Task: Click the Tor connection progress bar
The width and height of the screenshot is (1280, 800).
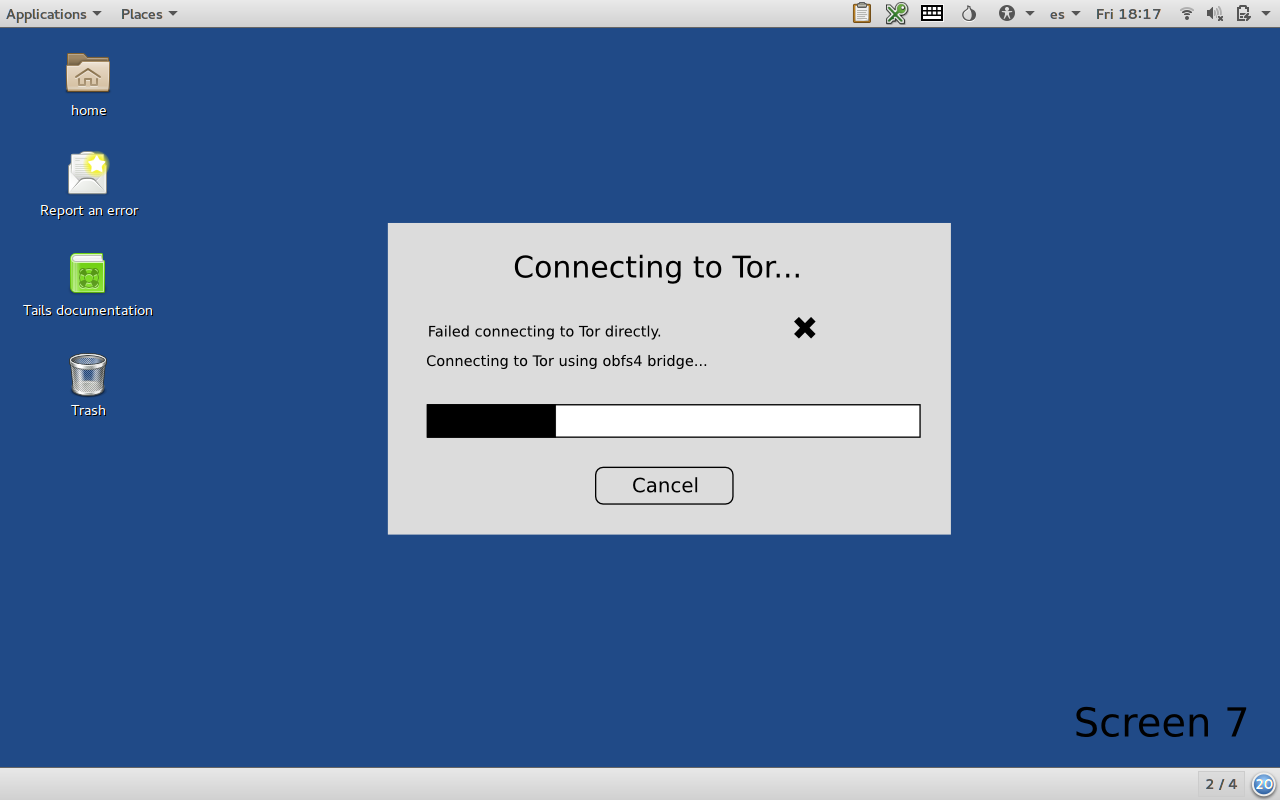Action: point(673,421)
